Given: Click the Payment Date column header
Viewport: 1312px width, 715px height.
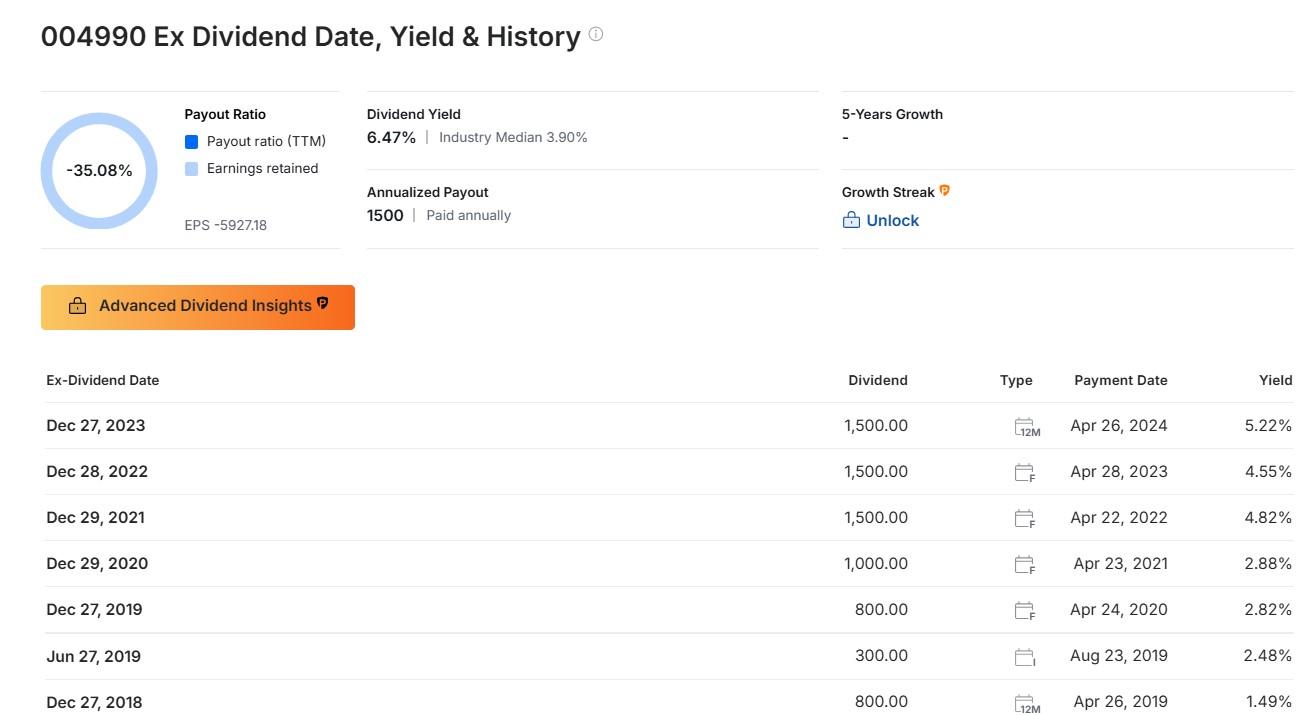Looking at the screenshot, I should tap(1121, 380).
